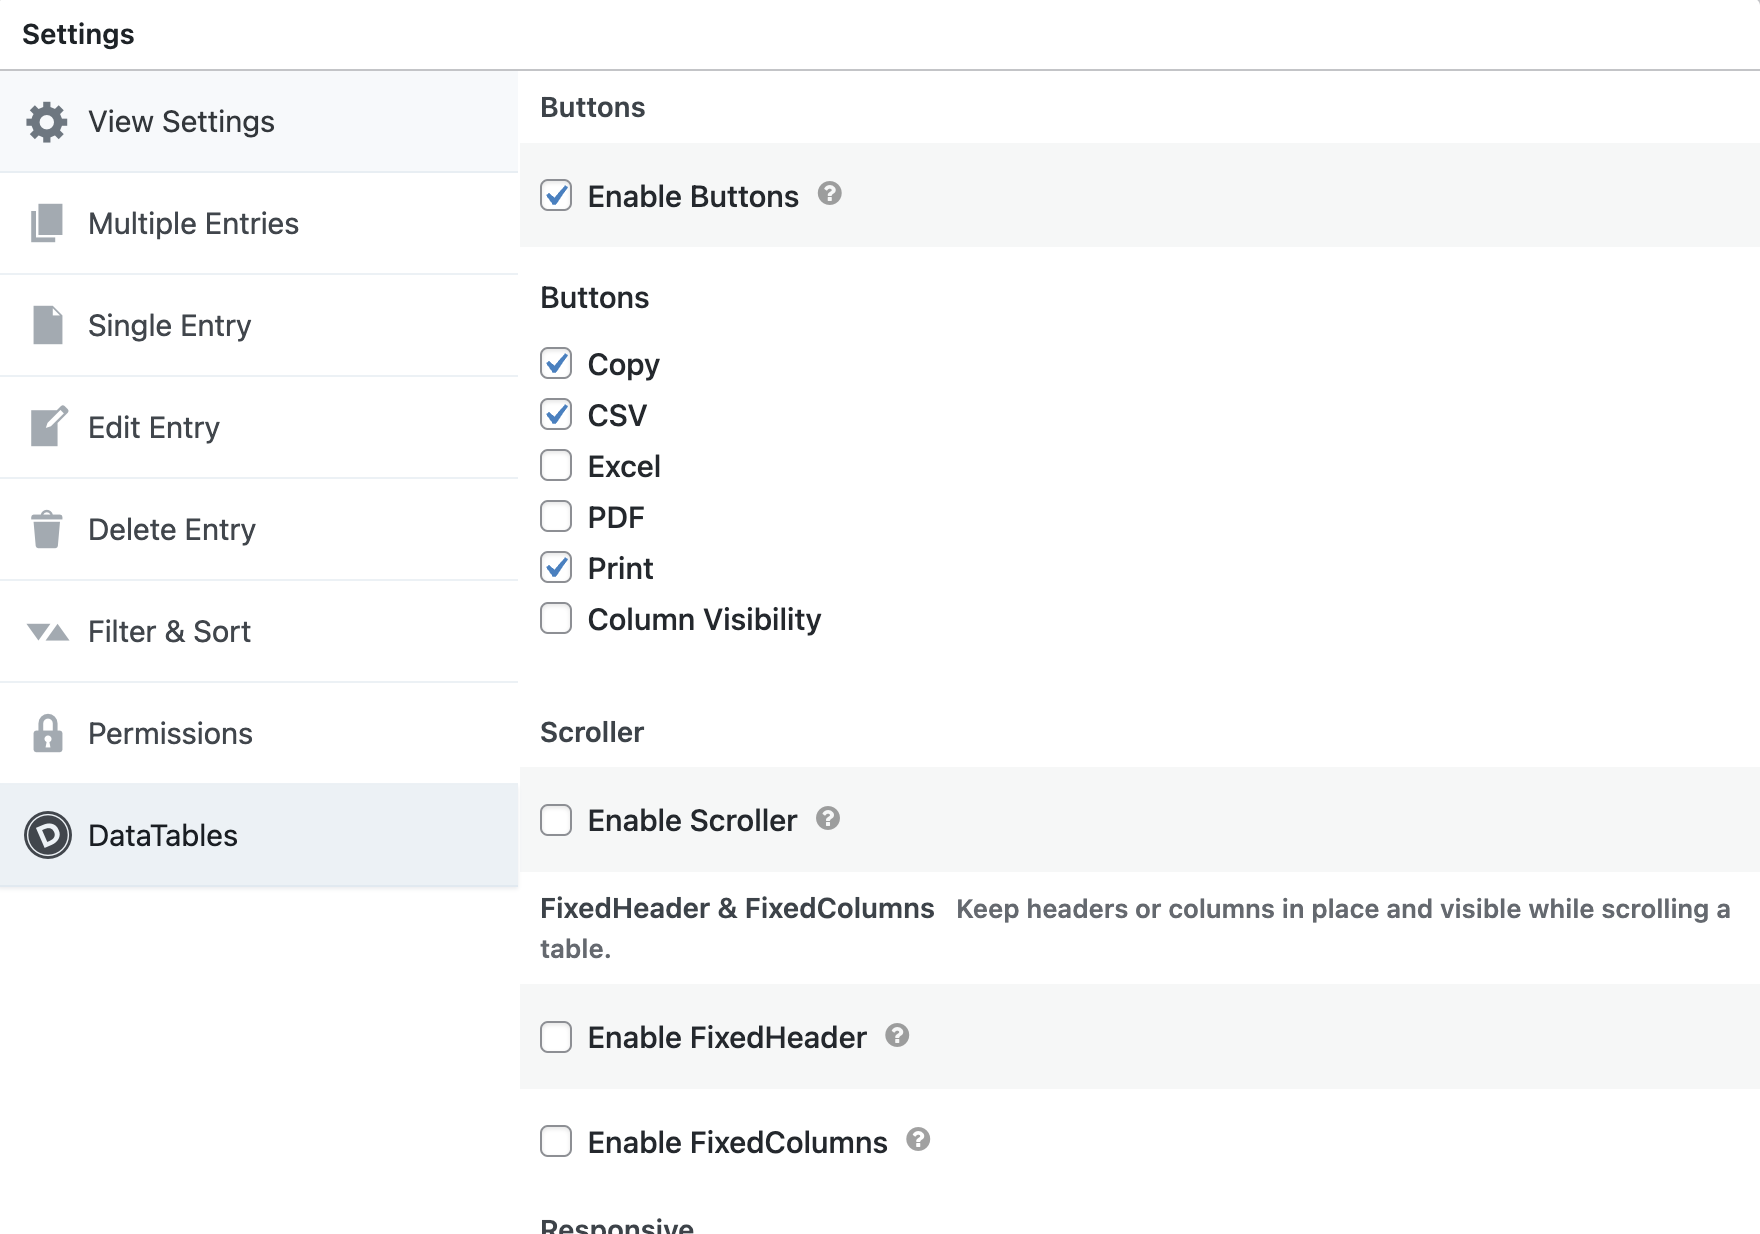Check the Enable FixedColumns box
The width and height of the screenshot is (1760, 1234).
(x=556, y=1142)
